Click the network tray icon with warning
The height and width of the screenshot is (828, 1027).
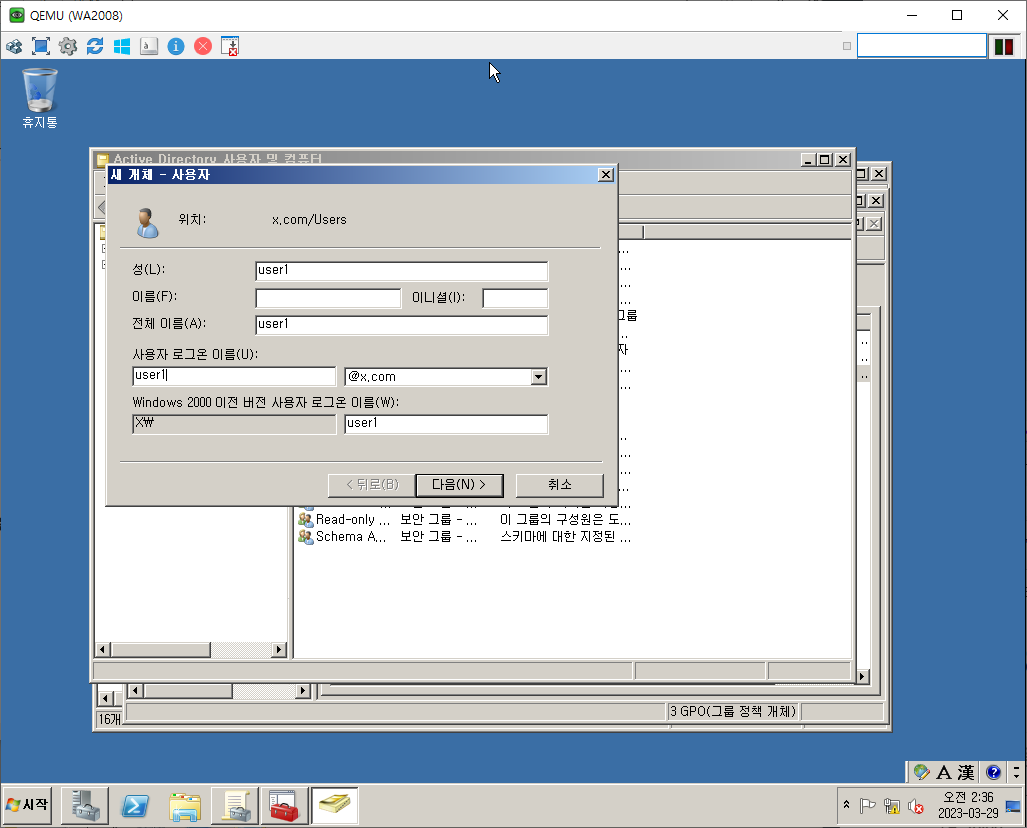891,806
